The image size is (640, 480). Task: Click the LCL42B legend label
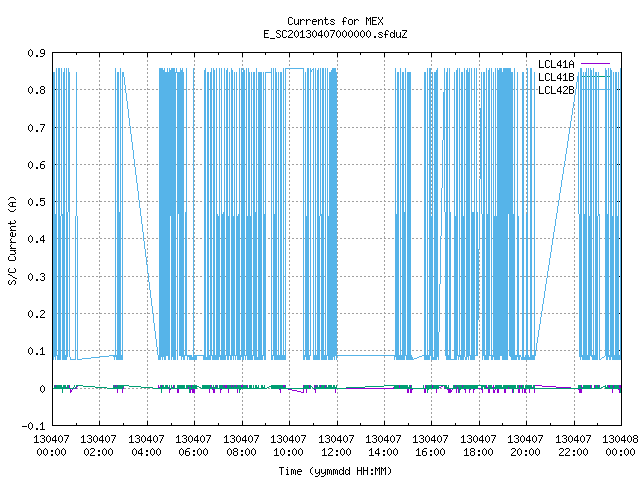556,90
